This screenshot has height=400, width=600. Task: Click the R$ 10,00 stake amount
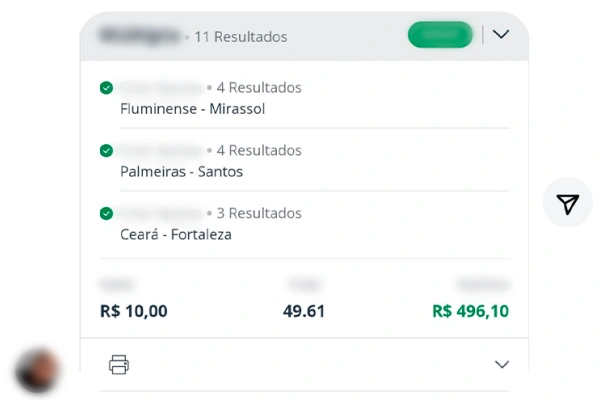click(134, 311)
